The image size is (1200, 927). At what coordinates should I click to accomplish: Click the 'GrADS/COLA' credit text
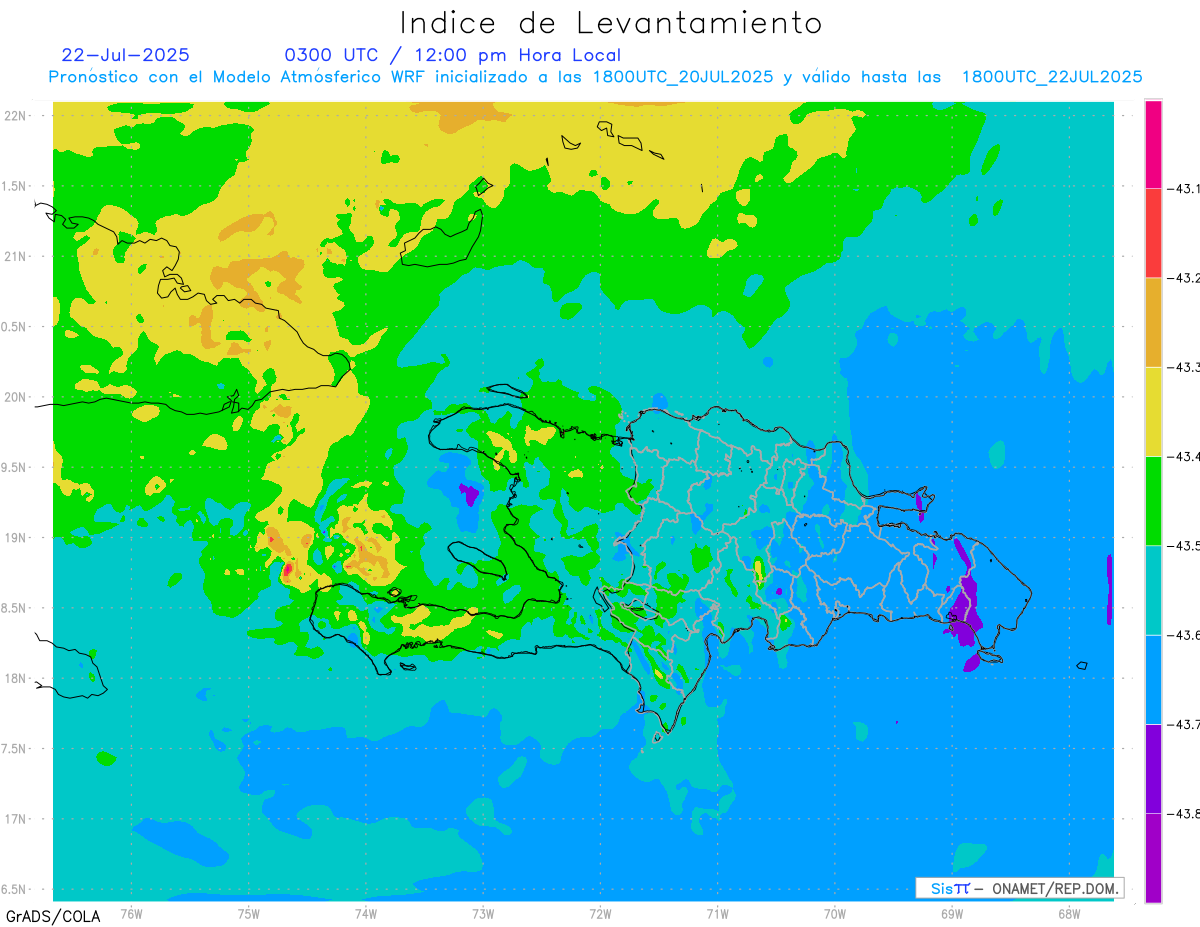[53, 916]
